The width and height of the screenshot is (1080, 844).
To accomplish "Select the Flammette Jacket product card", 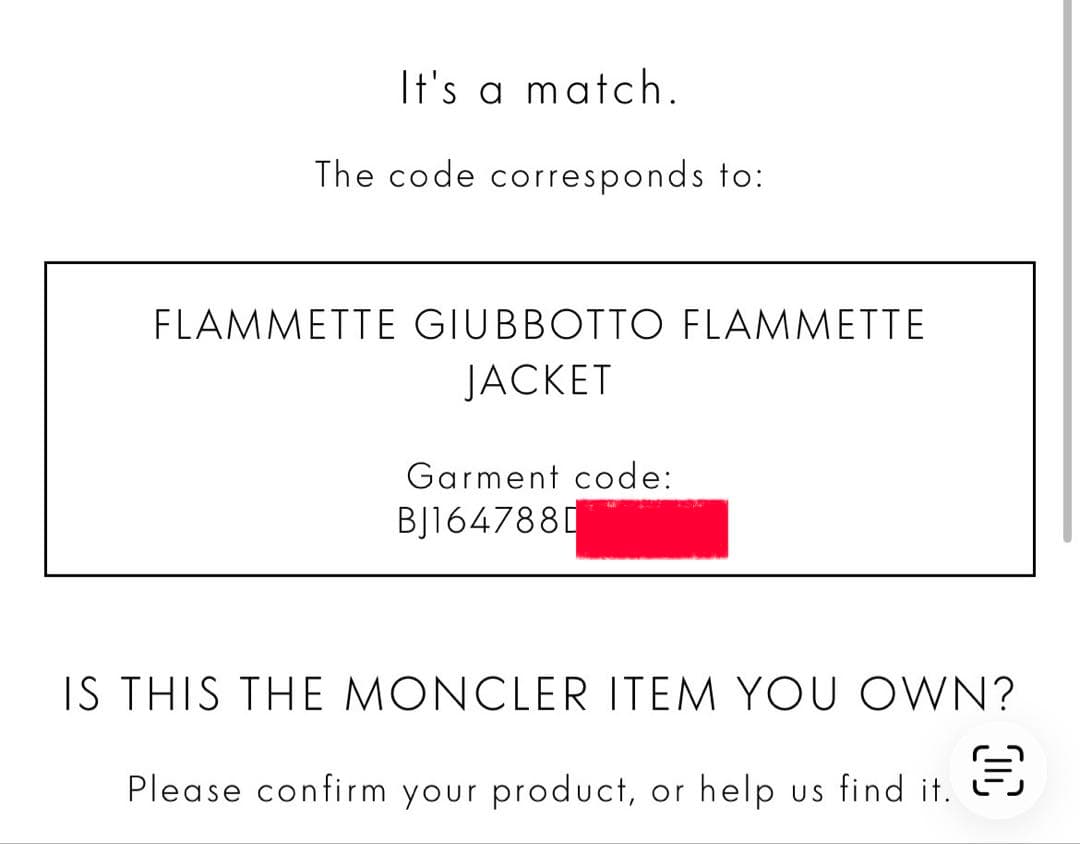I will coord(540,417).
